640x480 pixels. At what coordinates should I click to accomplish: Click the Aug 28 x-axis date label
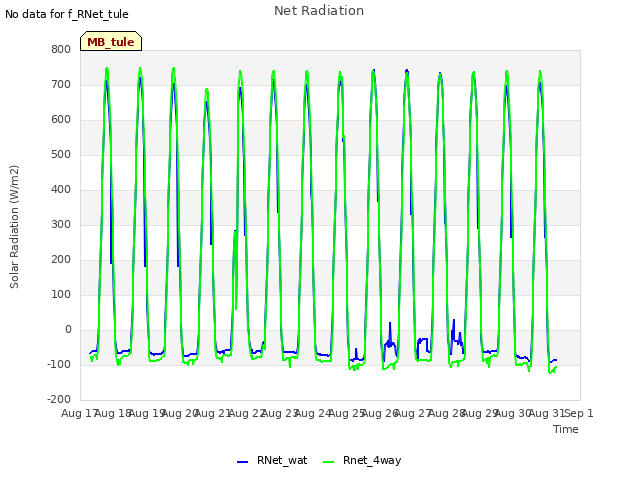[x=446, y=413]
